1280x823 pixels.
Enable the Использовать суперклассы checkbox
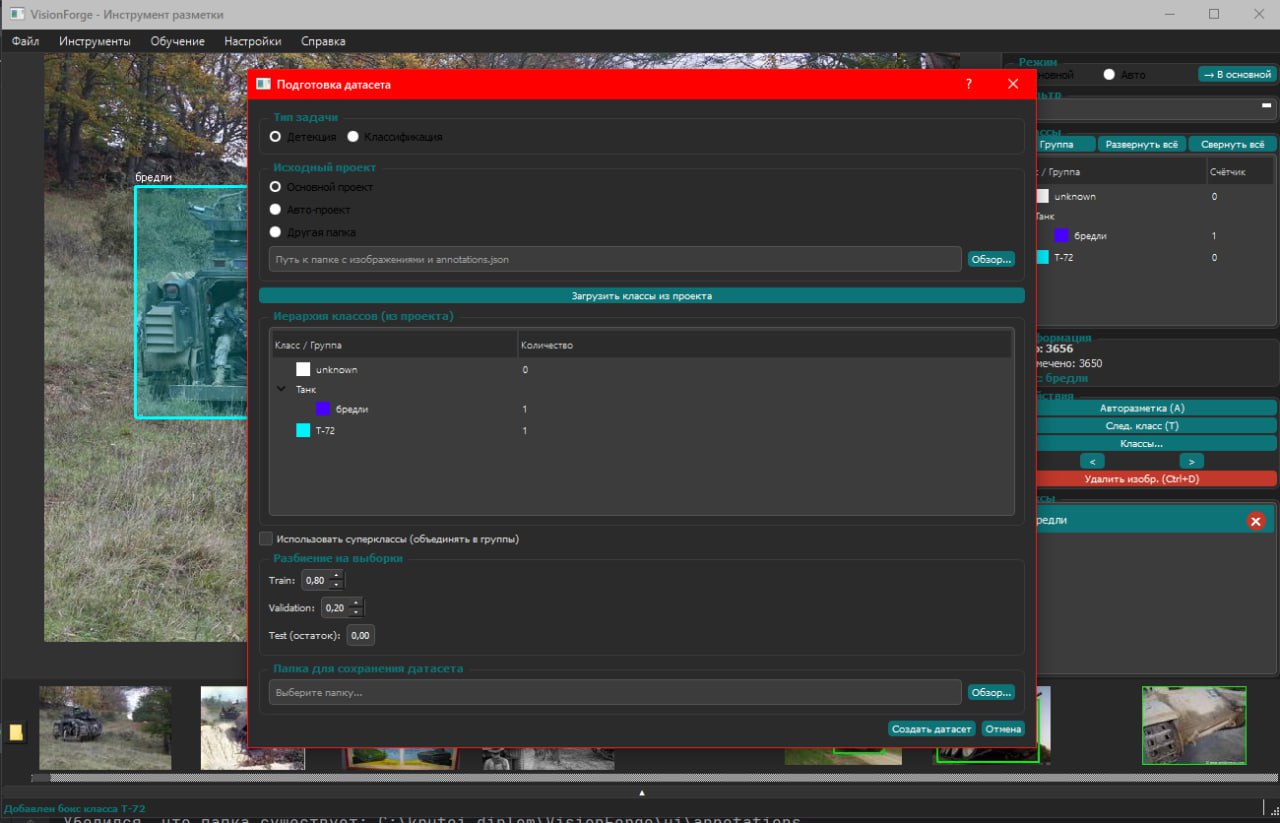pos(267,539)
